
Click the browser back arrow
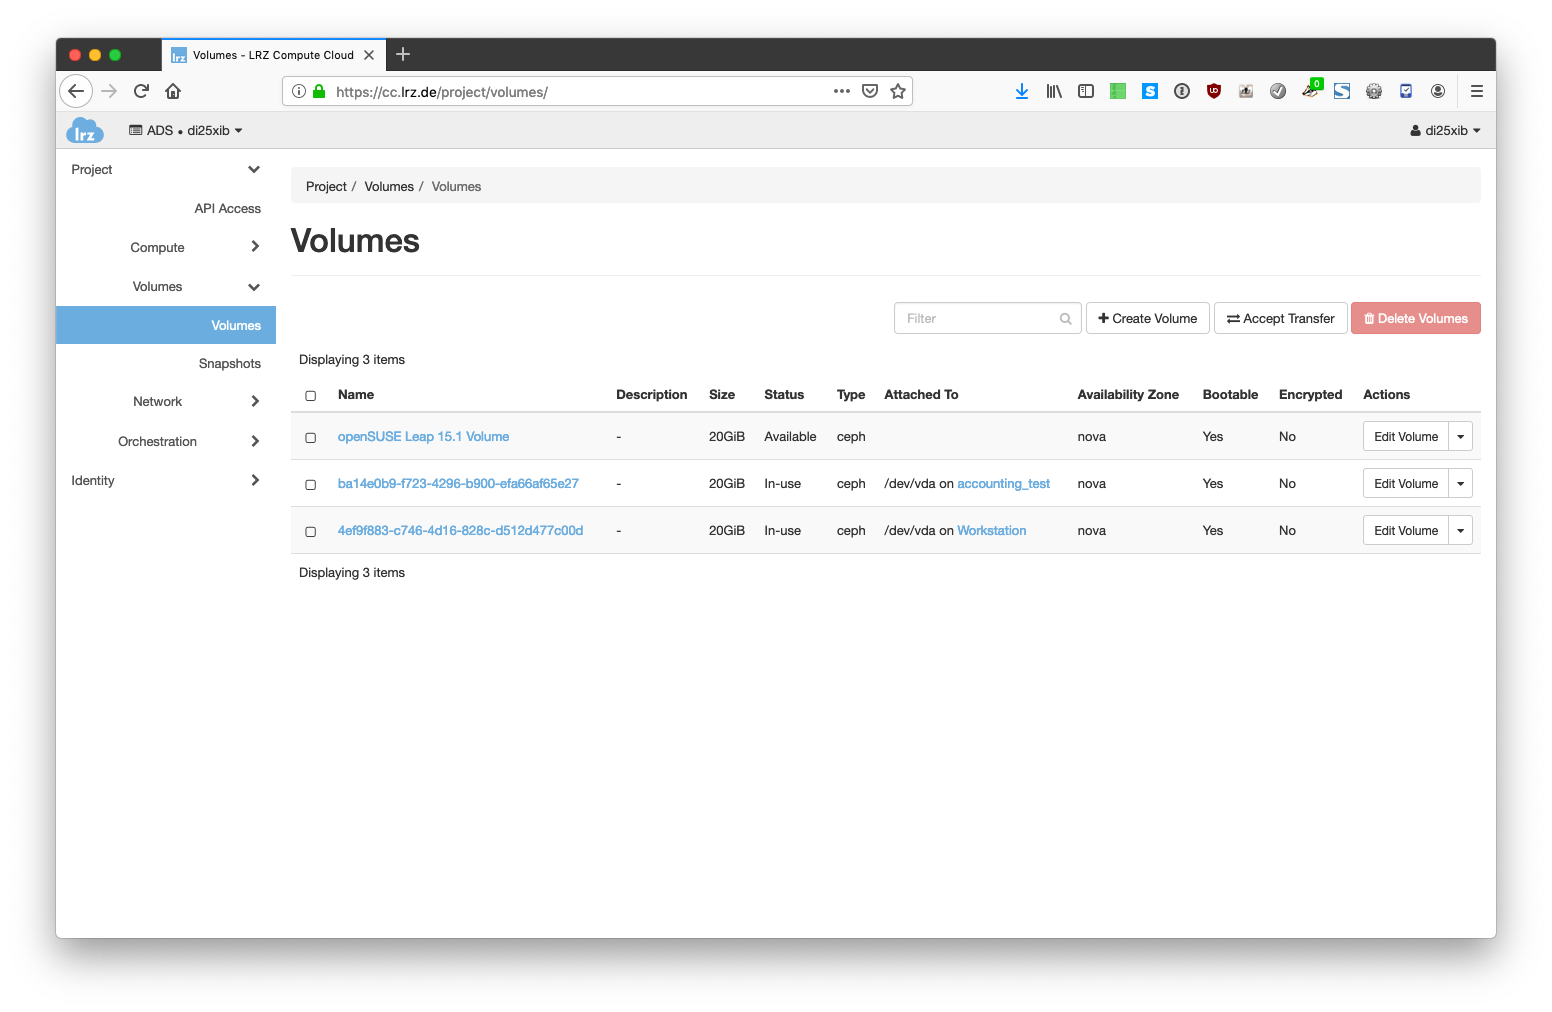pyautogui.click(x=76, y=91)
